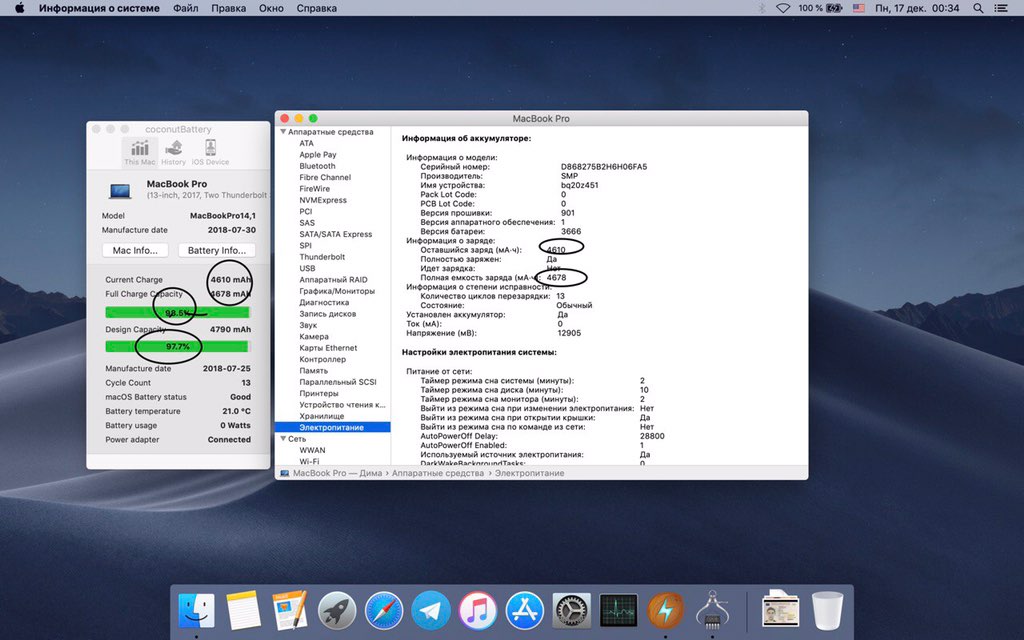Screen dimensions: 1024x640
Task: Select PCI in sidebar
Action: click(306, 212)
